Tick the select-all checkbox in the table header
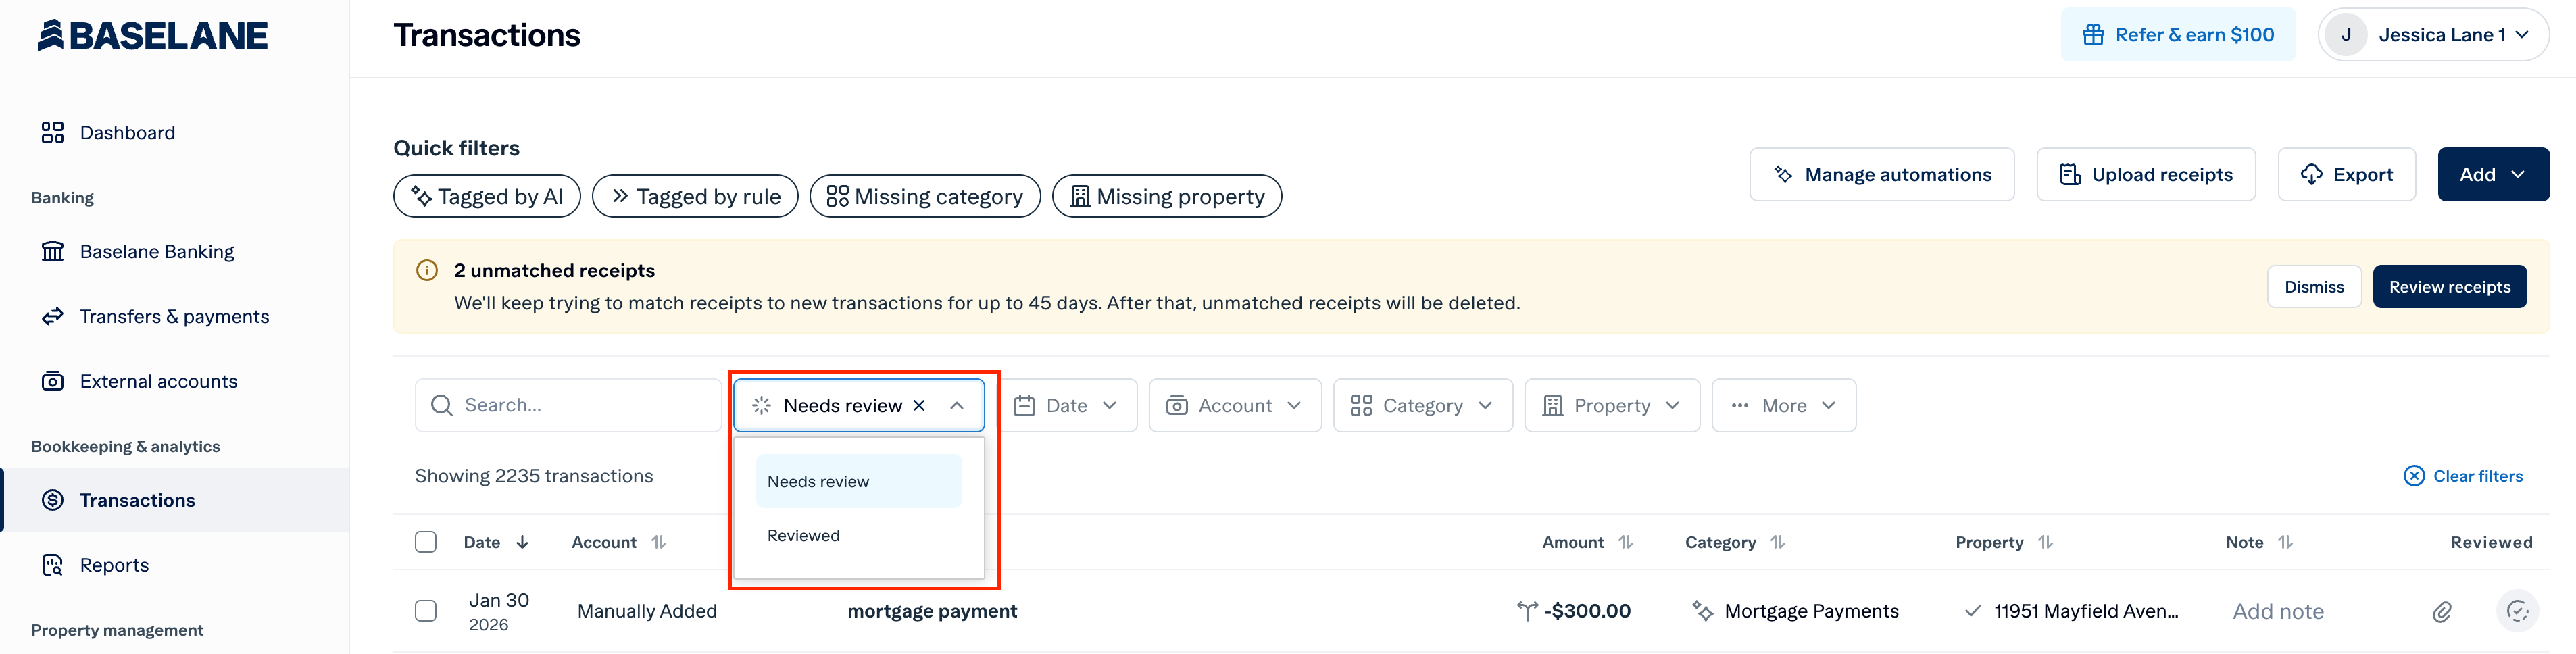The width and height of the screenshot is (2576, 654). click(x=426, y=542)
